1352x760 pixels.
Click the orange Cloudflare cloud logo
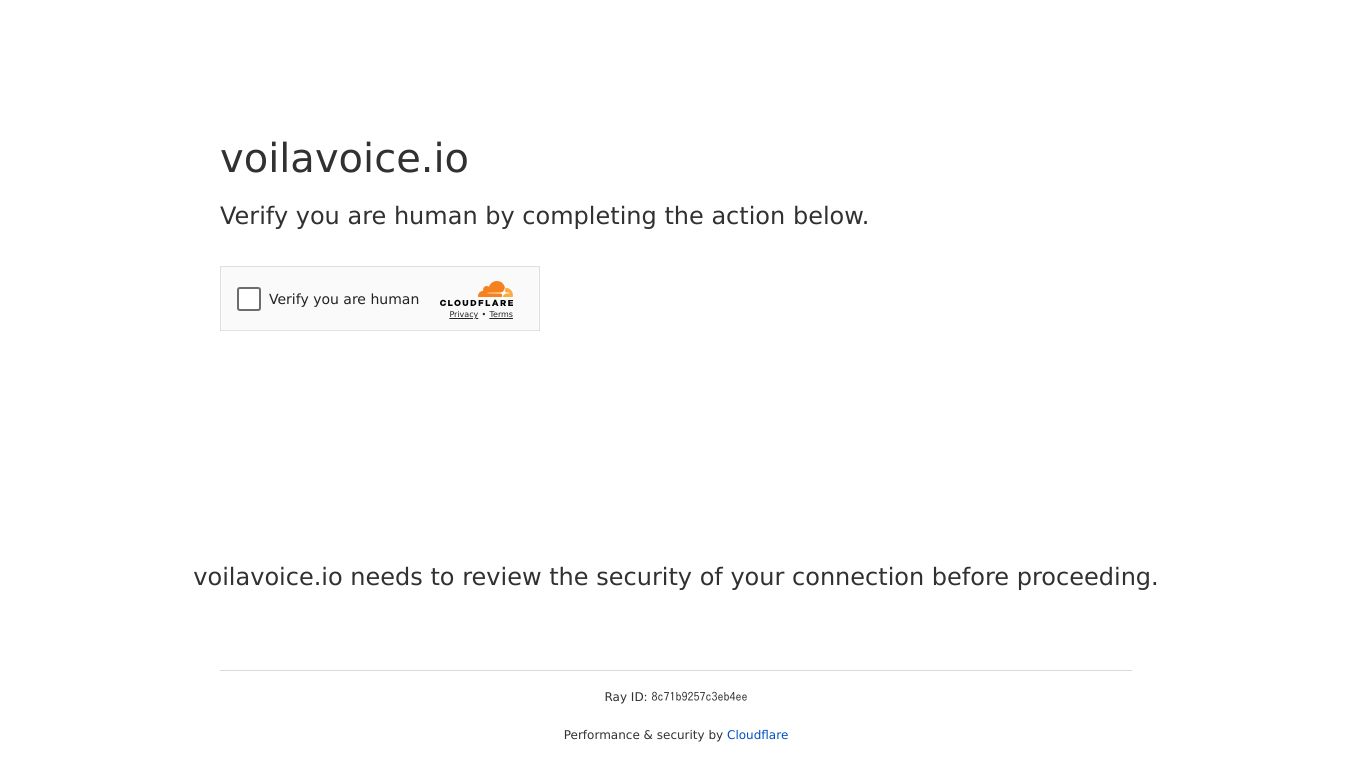[x=494, y=290]
